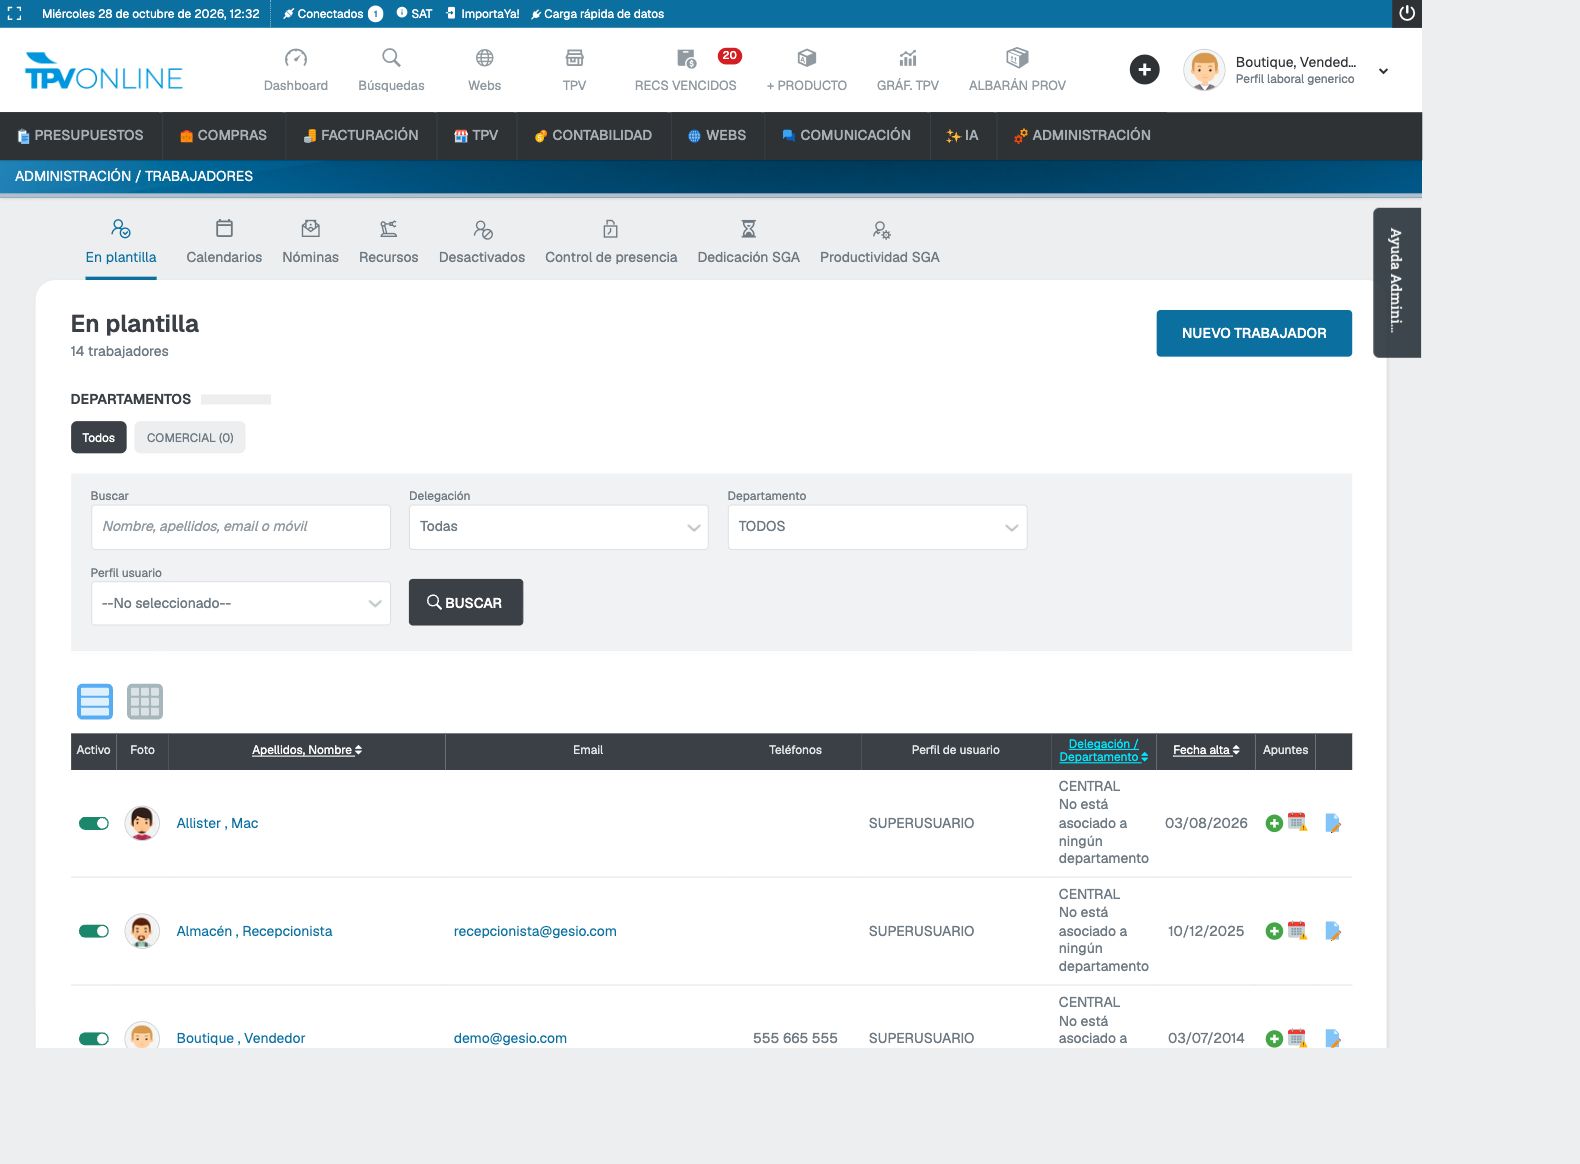The width and height of the screenshot is (1580, 1164).
Task: Switch to grid view layout icon
Action: (x=145, y=702)
